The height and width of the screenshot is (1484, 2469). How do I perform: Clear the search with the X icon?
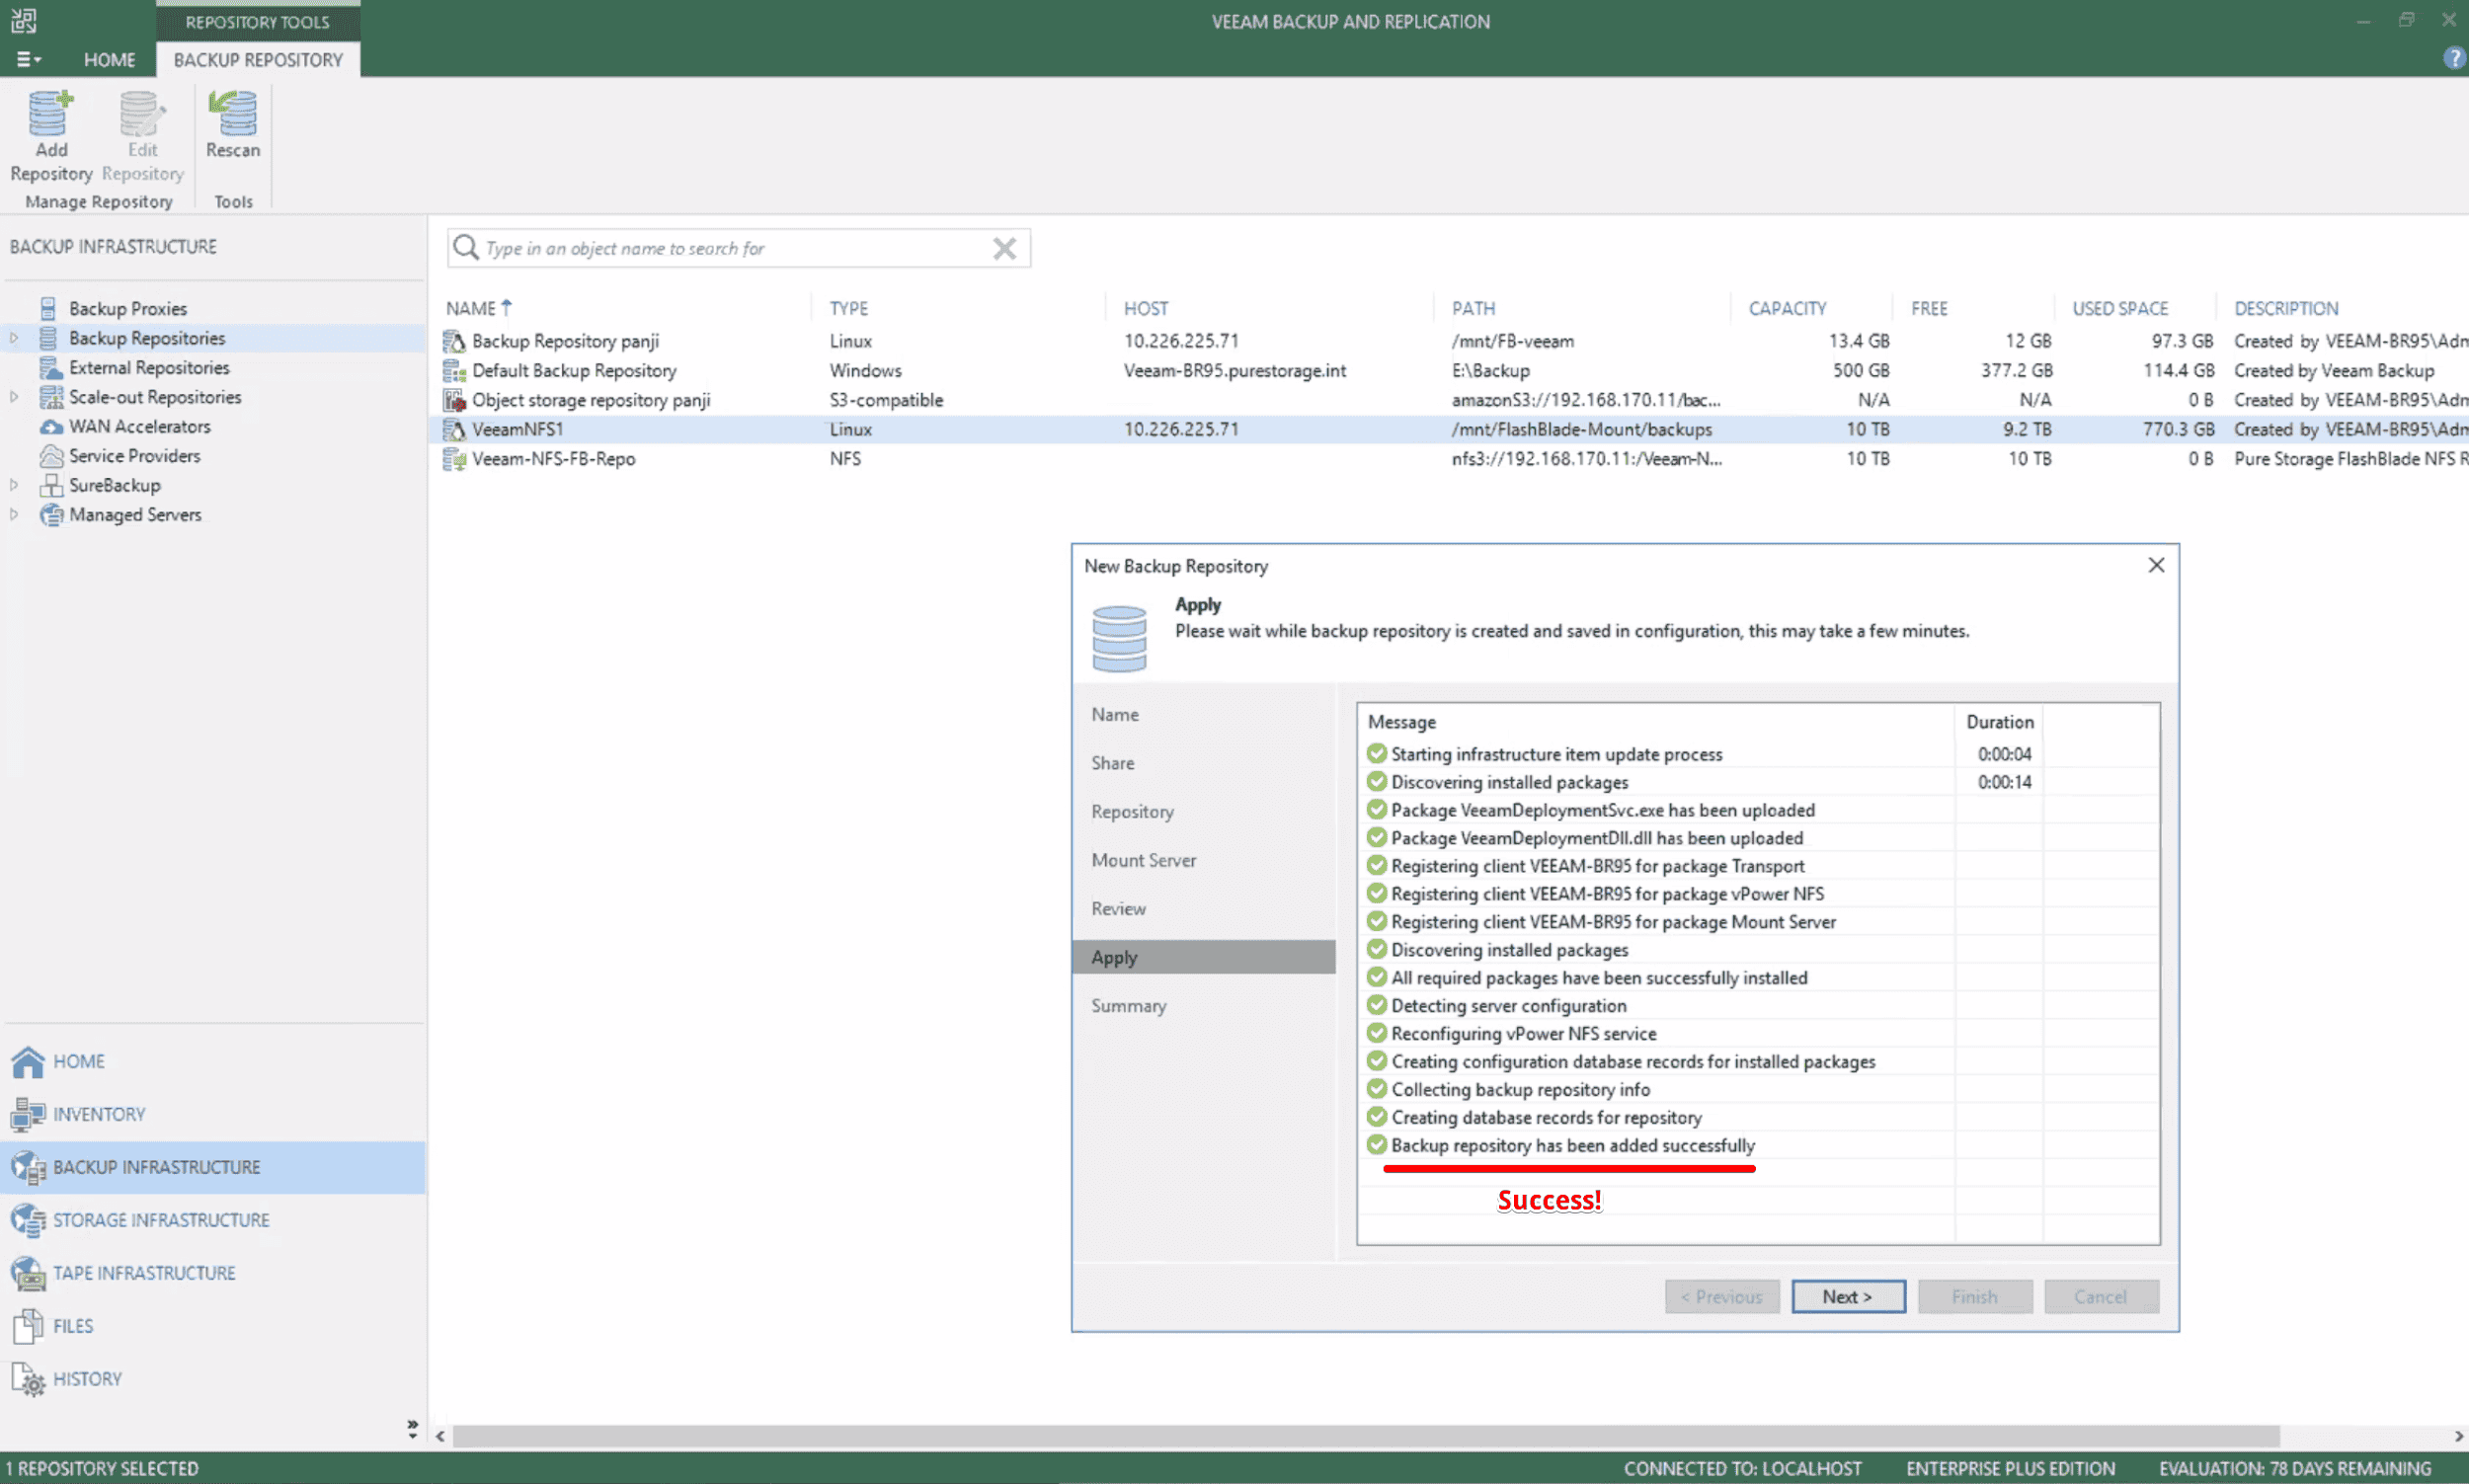point(1004,248)
